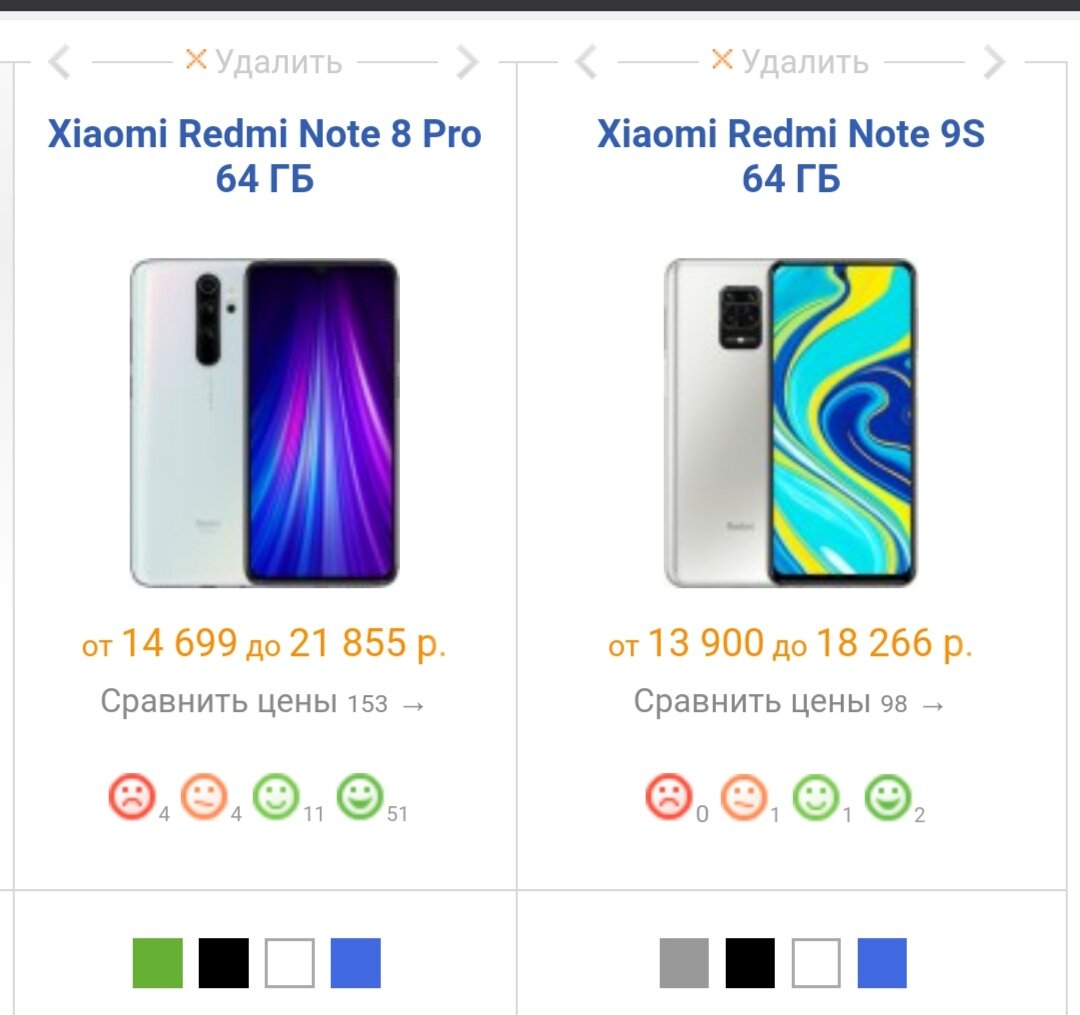Click the sad red face rating for Note 8 Pro
The width and height of the screenshot is (1080, 1015).
click(132, 797)
